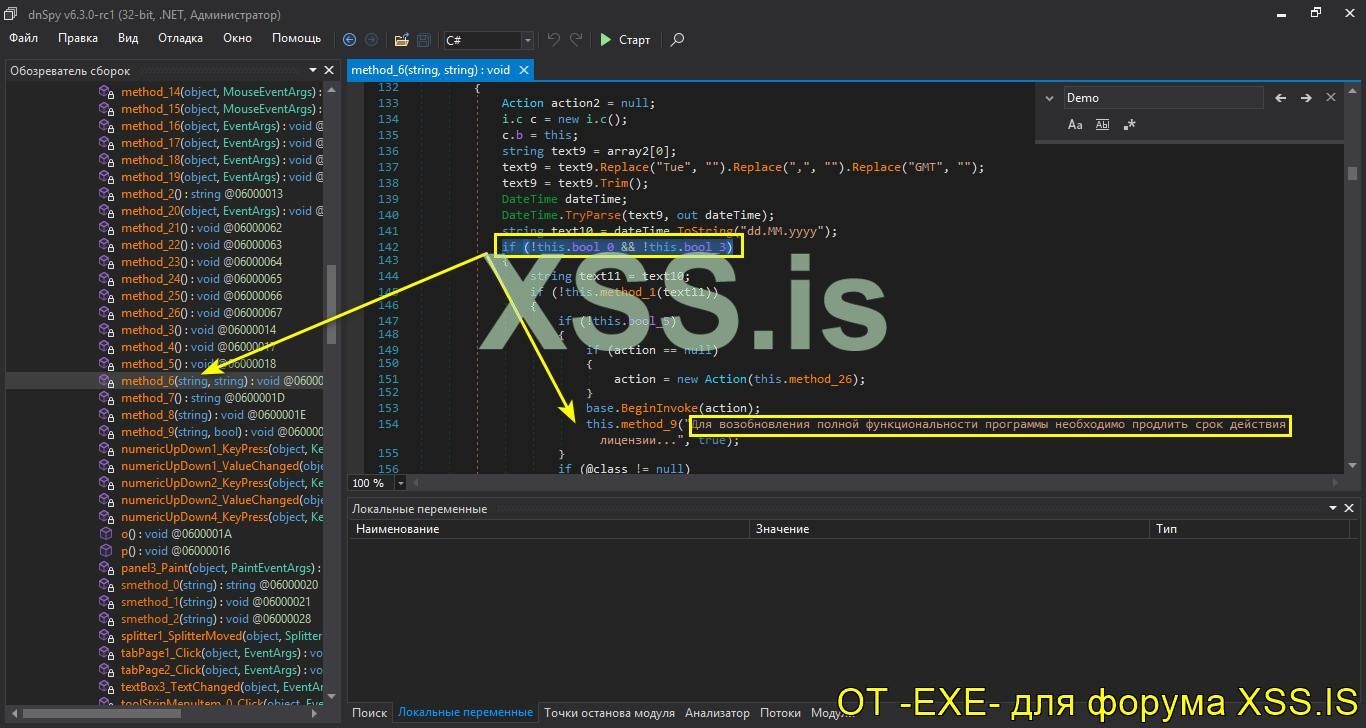Click the method icon beside panel3_Paint
This screenshot has height=728, width=1366.
pos(106,568)
